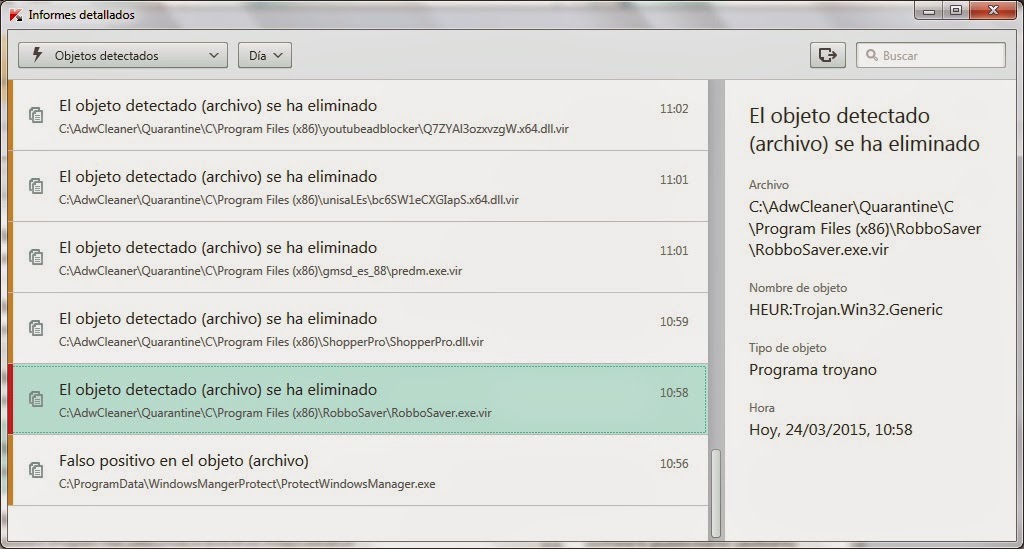This screenshot has height=549, width=1024.
Task: Click file icon of RobboSaver.exe.vir row
Action: pyautogui.click(x=36, y=399)
